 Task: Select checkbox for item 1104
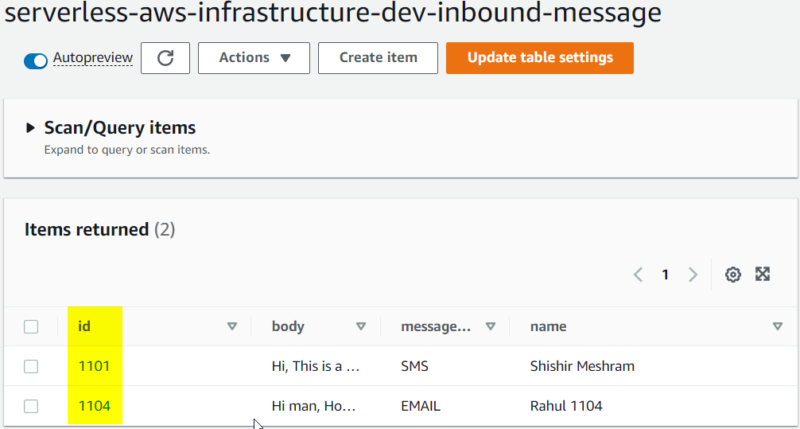31,406
